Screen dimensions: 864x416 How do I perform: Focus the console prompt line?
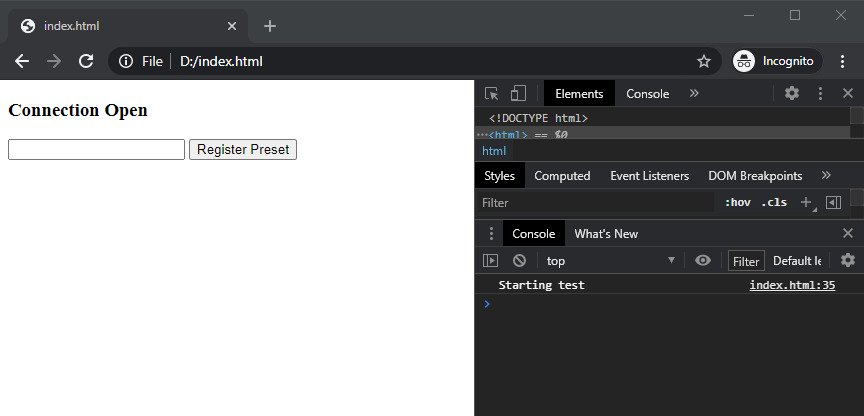coord(669,304)
